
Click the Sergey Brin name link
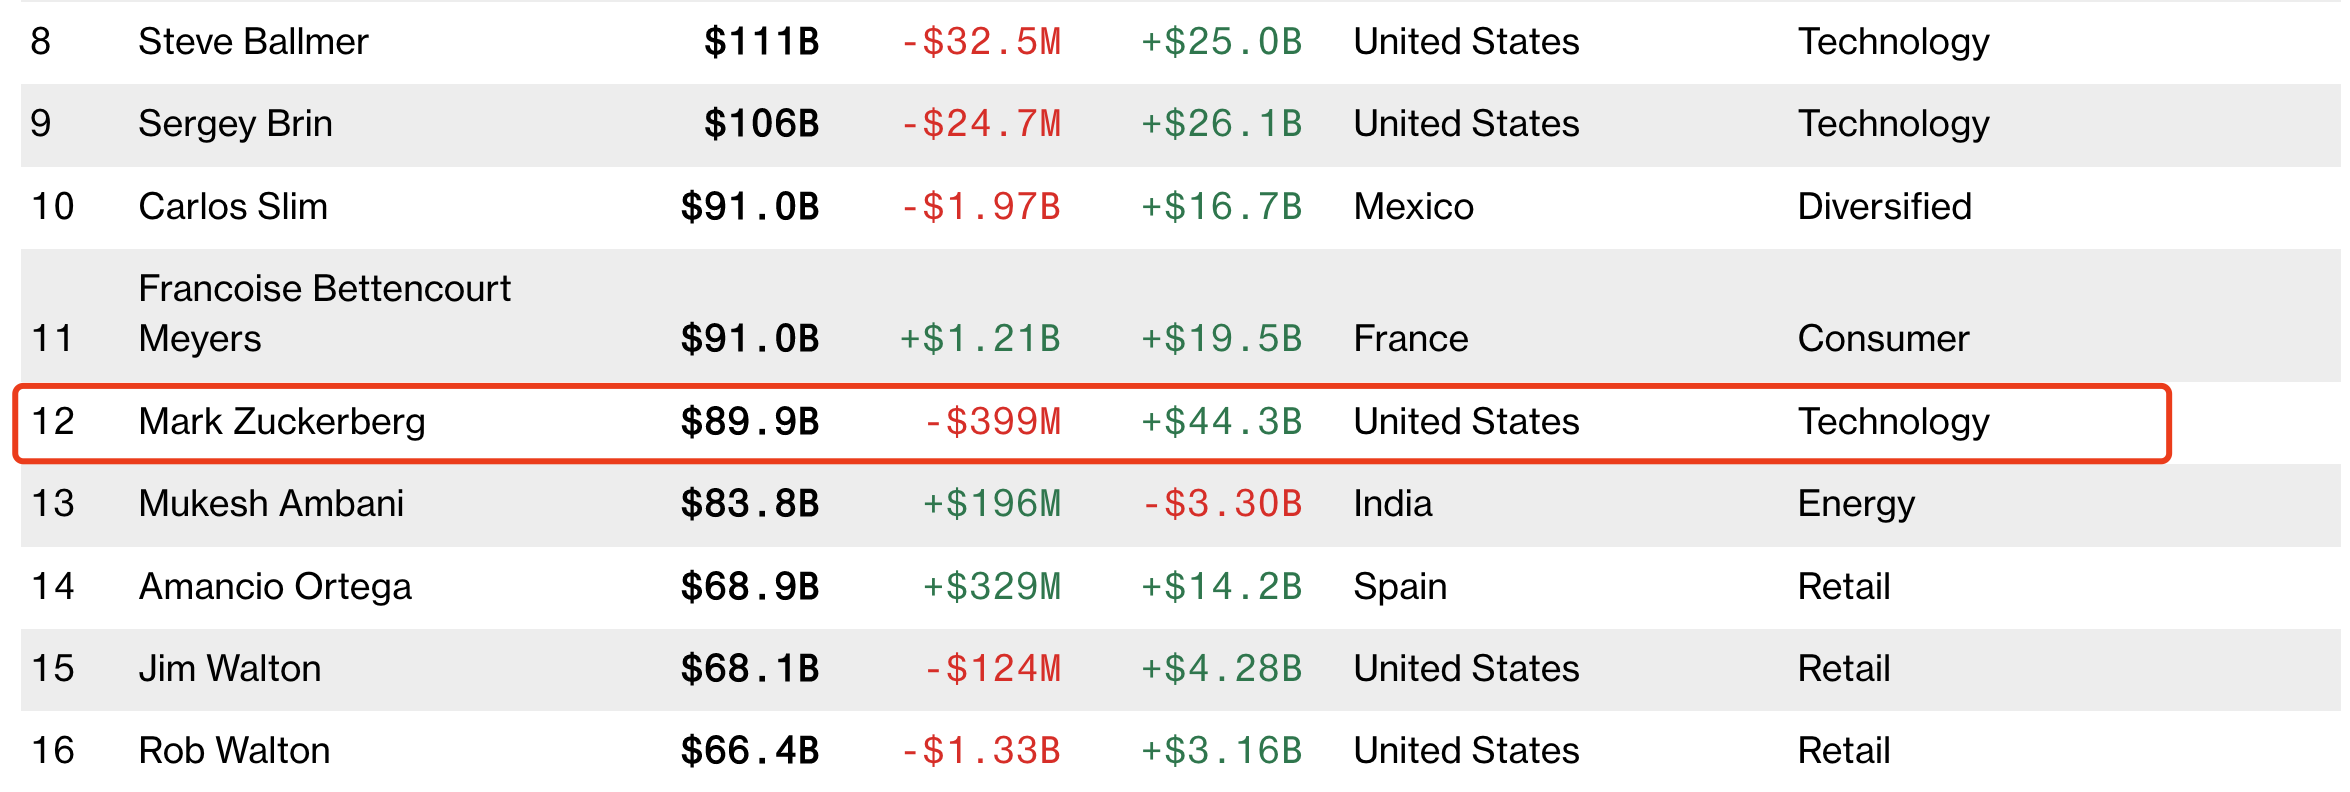[x=235, y=124]
